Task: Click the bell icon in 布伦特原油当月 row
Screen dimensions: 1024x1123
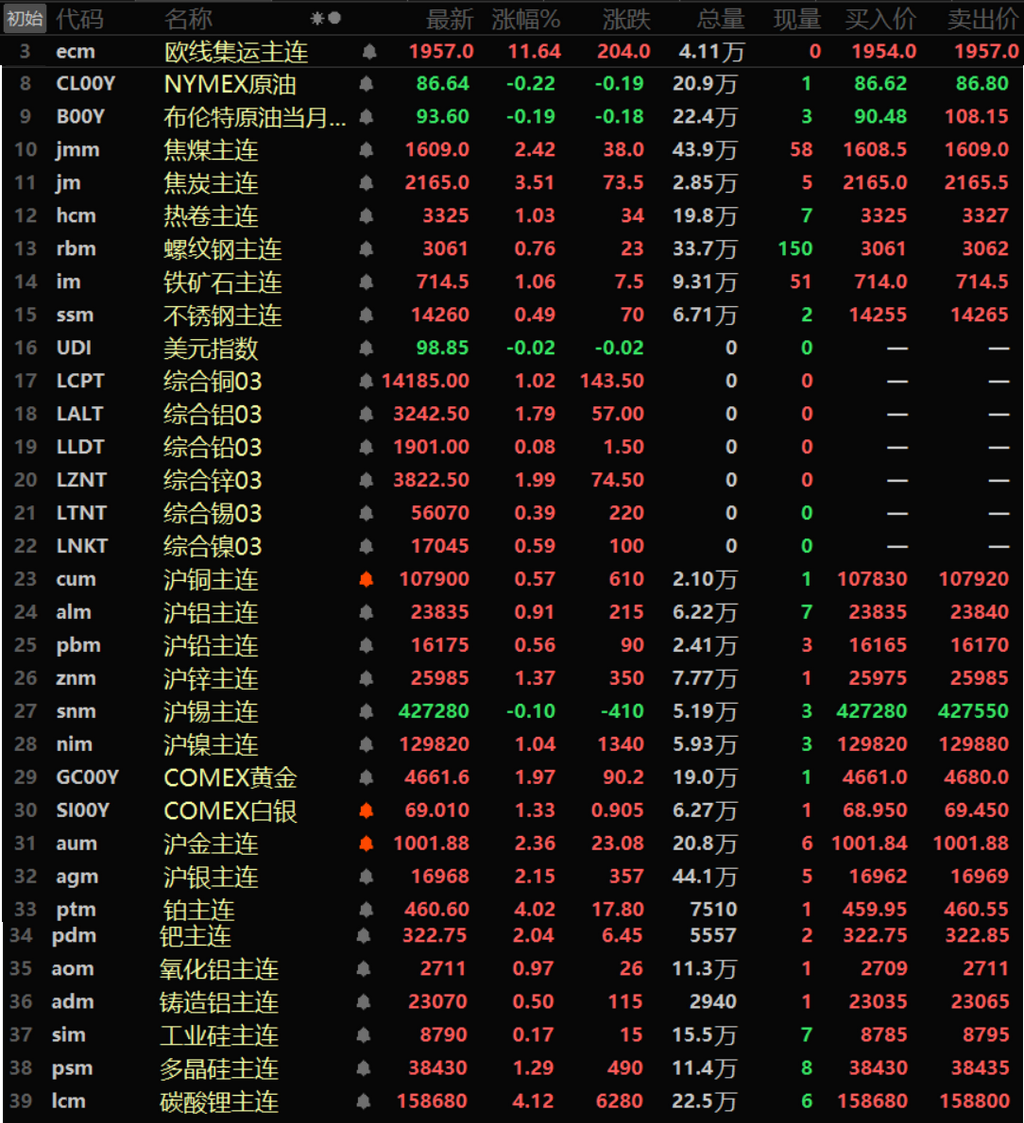Action: click(366, 117)
